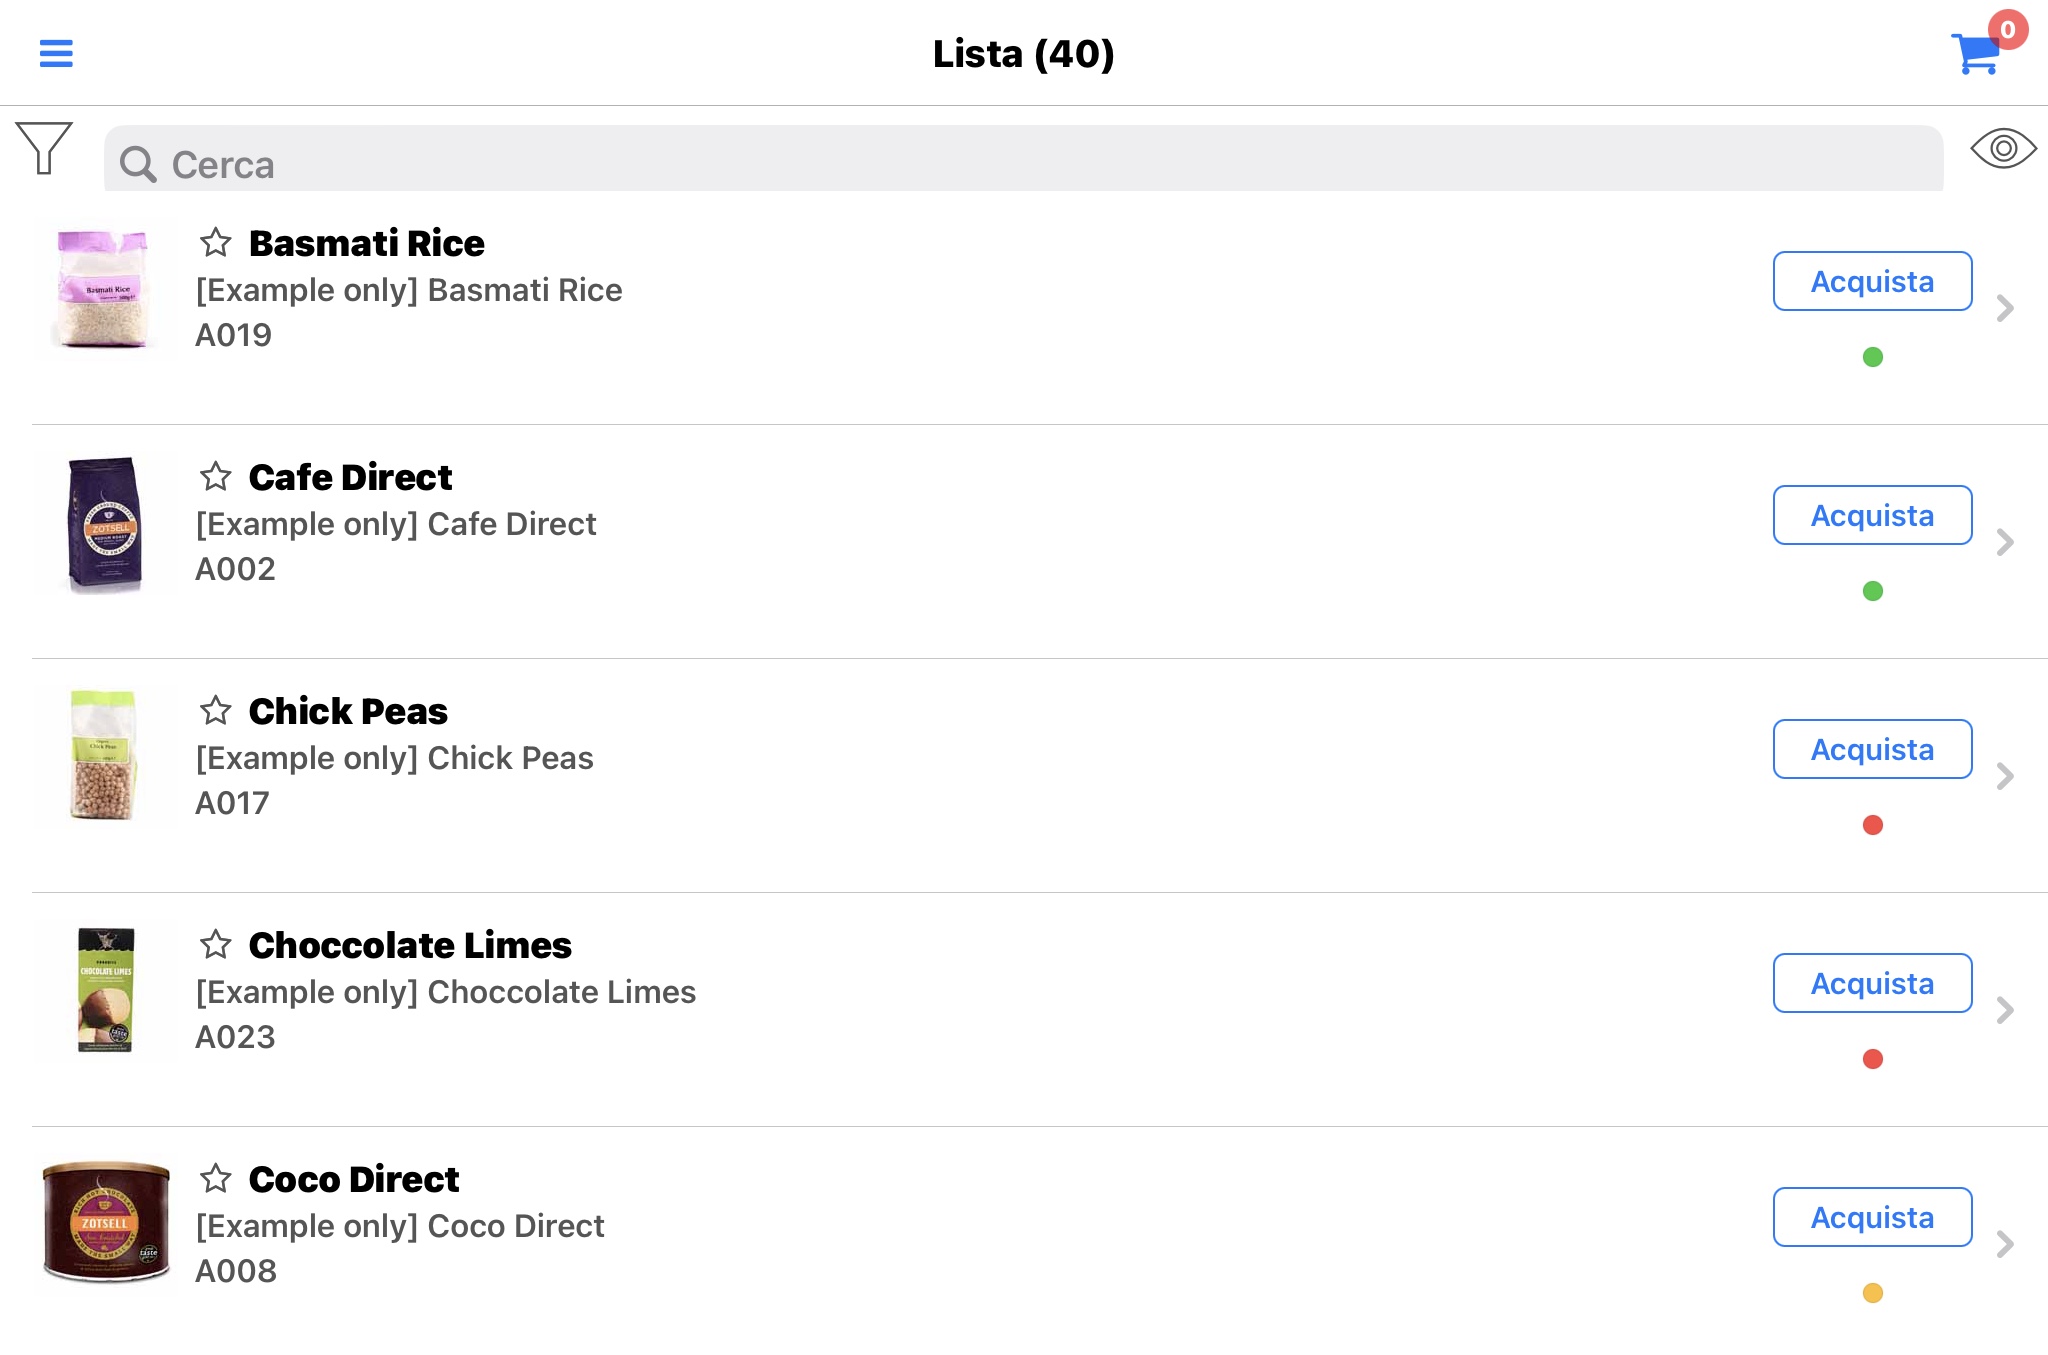
Task: Open Cafe Direct details via chevron
Action: click(x=2004, y=542)
